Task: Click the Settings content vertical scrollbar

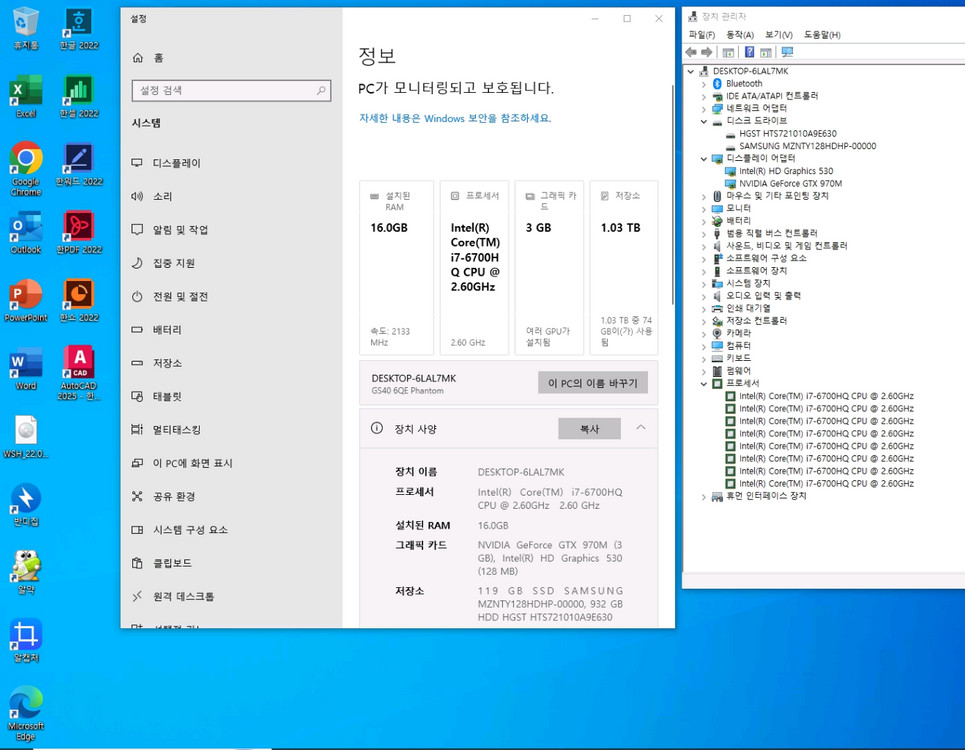Action: pyautogui.click(x=672, y=195)
